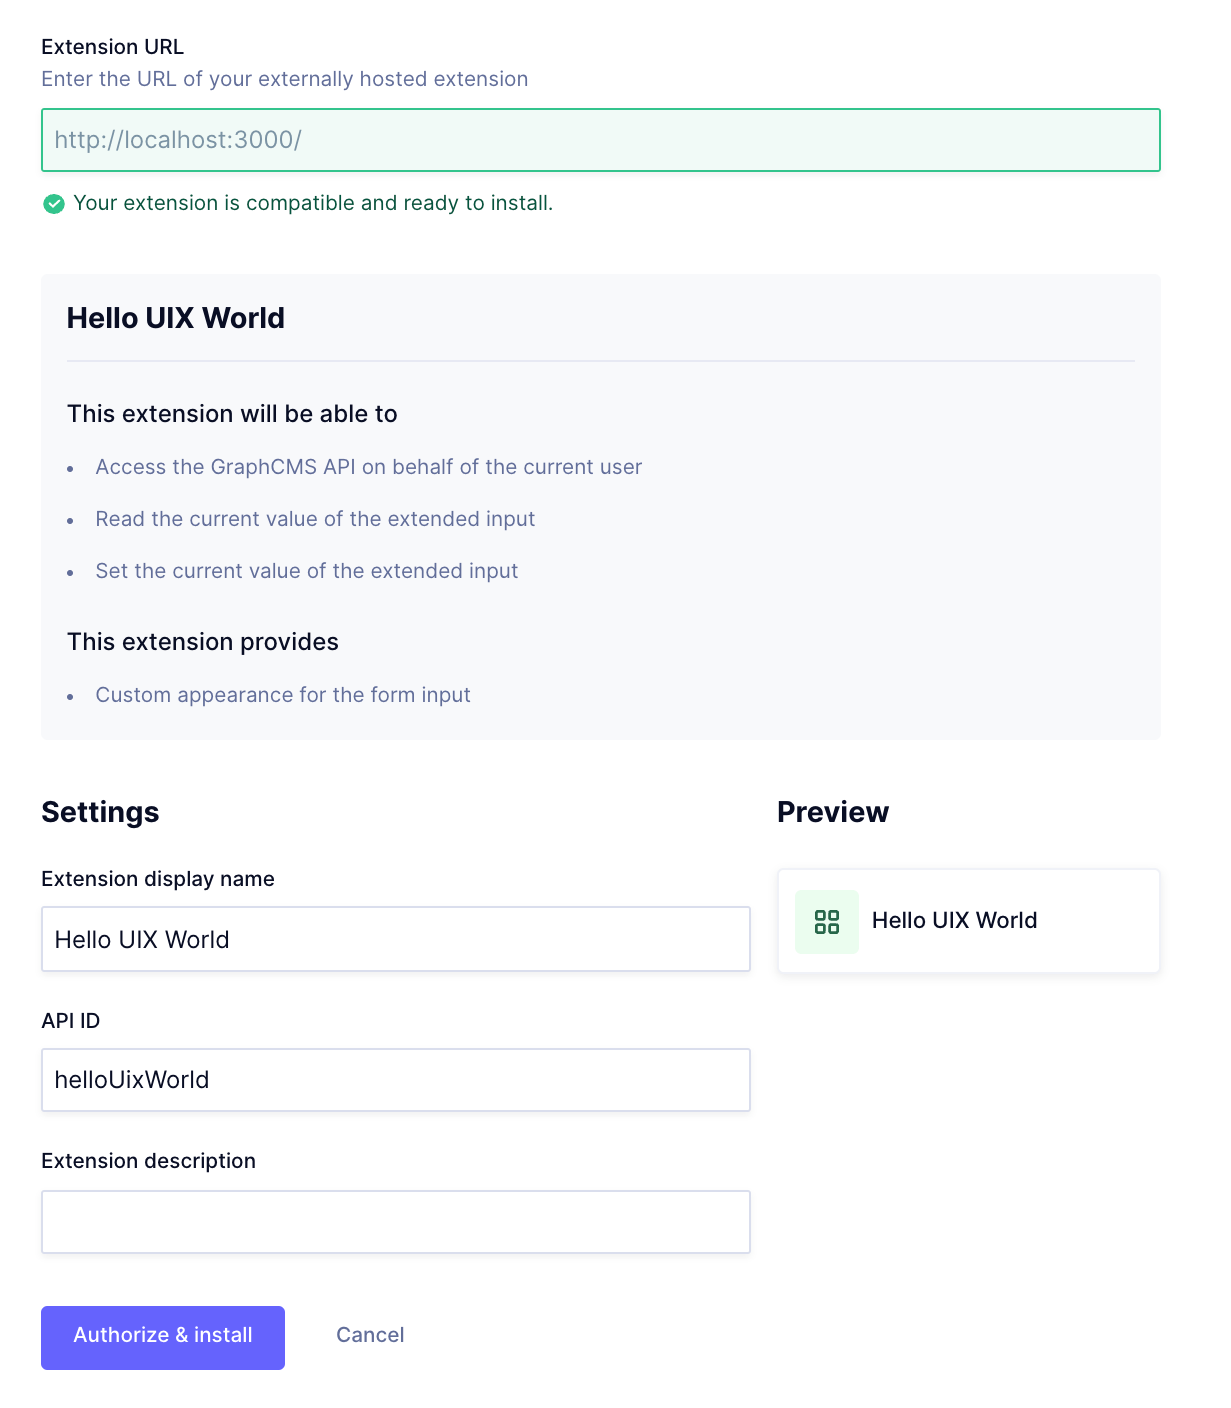Click the Hello UIX World preview card
1231x1408 pixels.
pyautogui.click(x=968, y=921)
